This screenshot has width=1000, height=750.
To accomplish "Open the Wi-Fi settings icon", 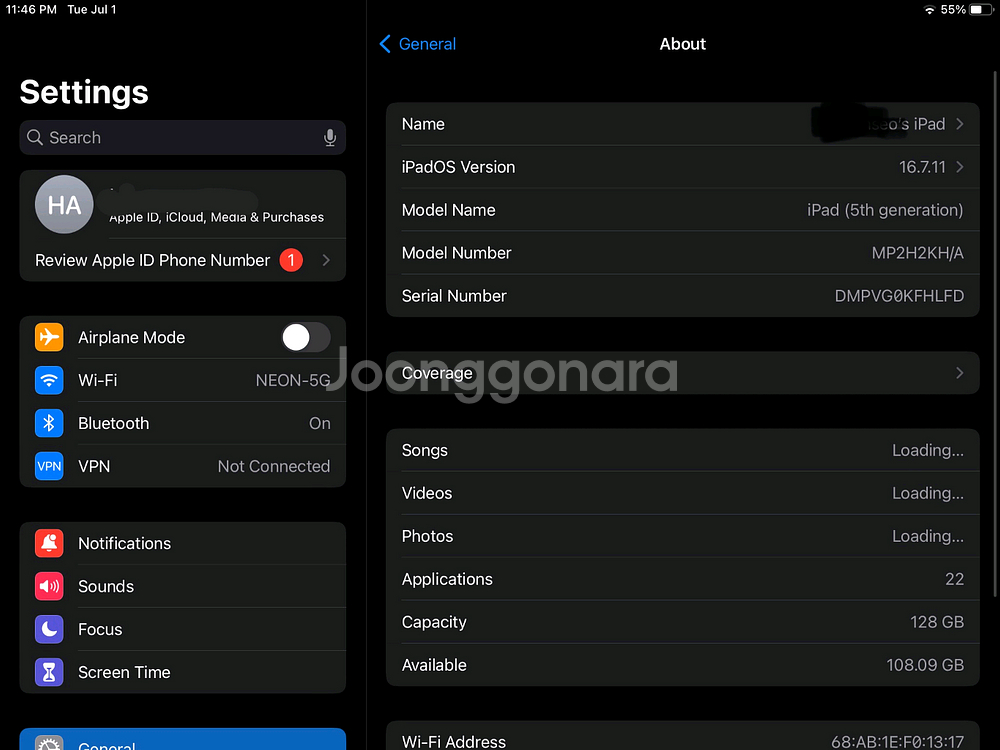I will point(49,380).
